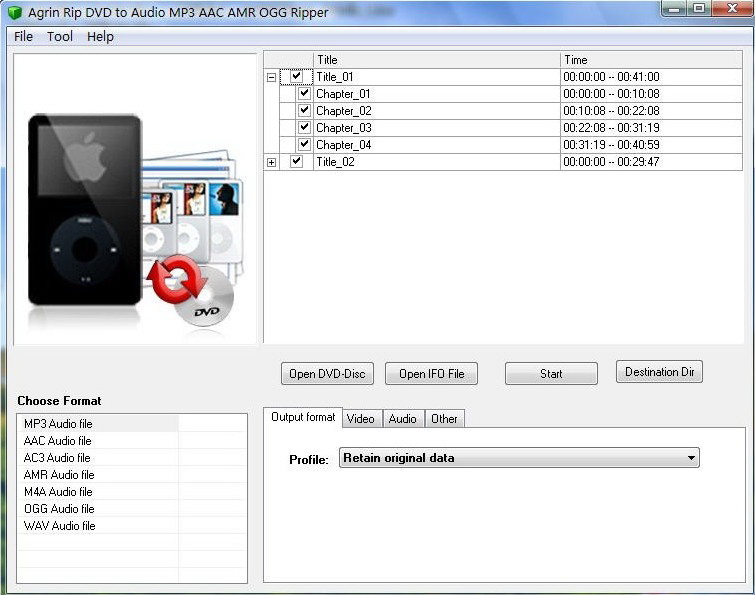The image size is (755, 595).
Task: Select the Title_01 row name
Action: [335, 77]
